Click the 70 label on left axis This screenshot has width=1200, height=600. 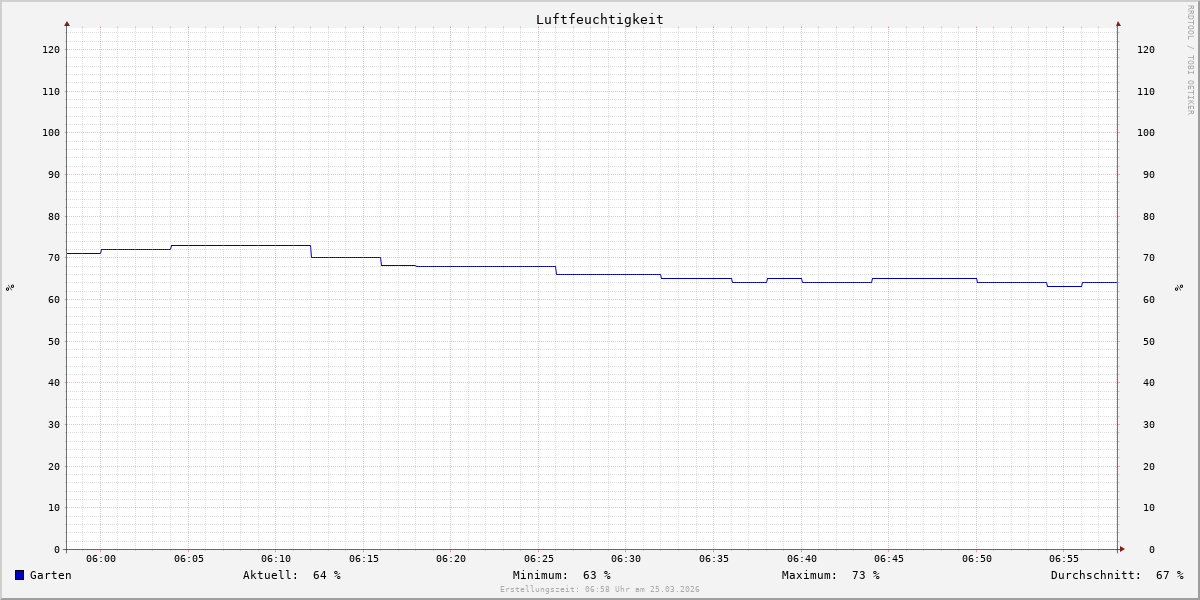point(54,258)
